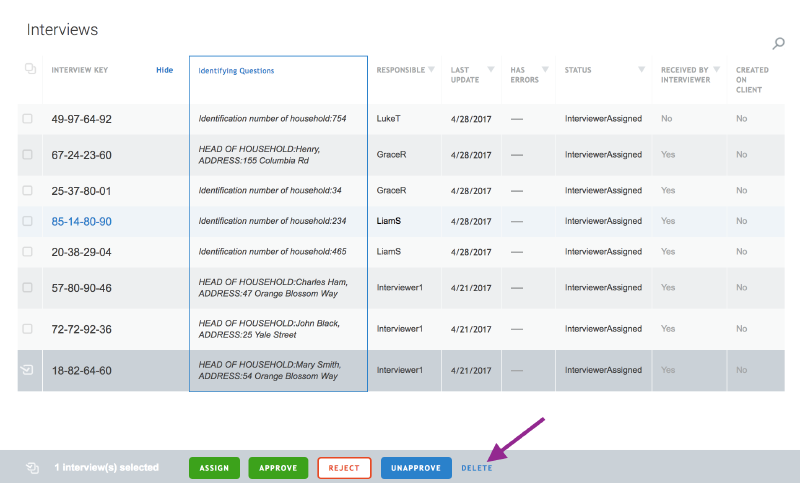This screenshot has height=483, width=800.
Task: Open the Has Errors filter dropdown
Action: coord(542,70)
